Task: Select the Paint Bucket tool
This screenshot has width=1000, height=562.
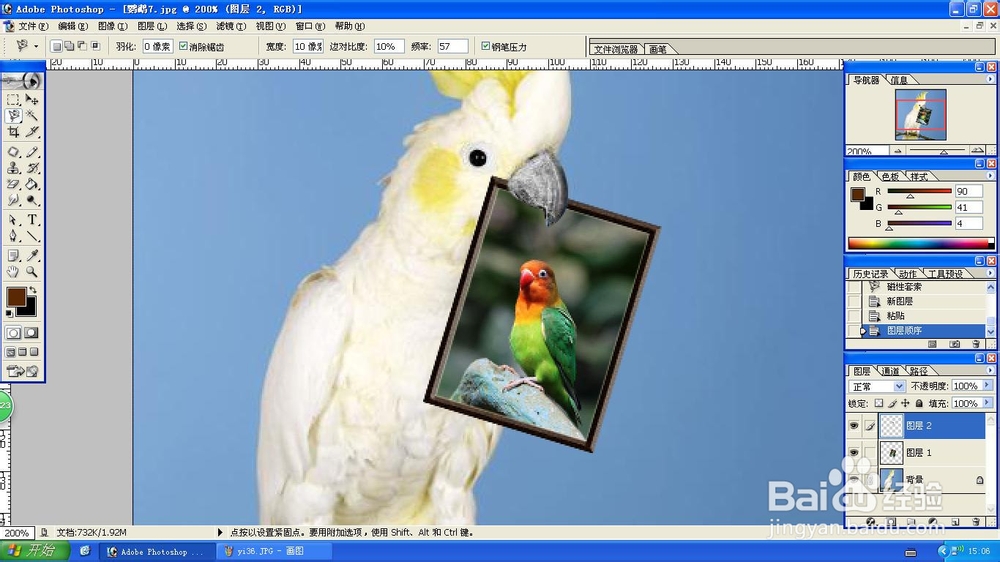Action: [31, 184]
